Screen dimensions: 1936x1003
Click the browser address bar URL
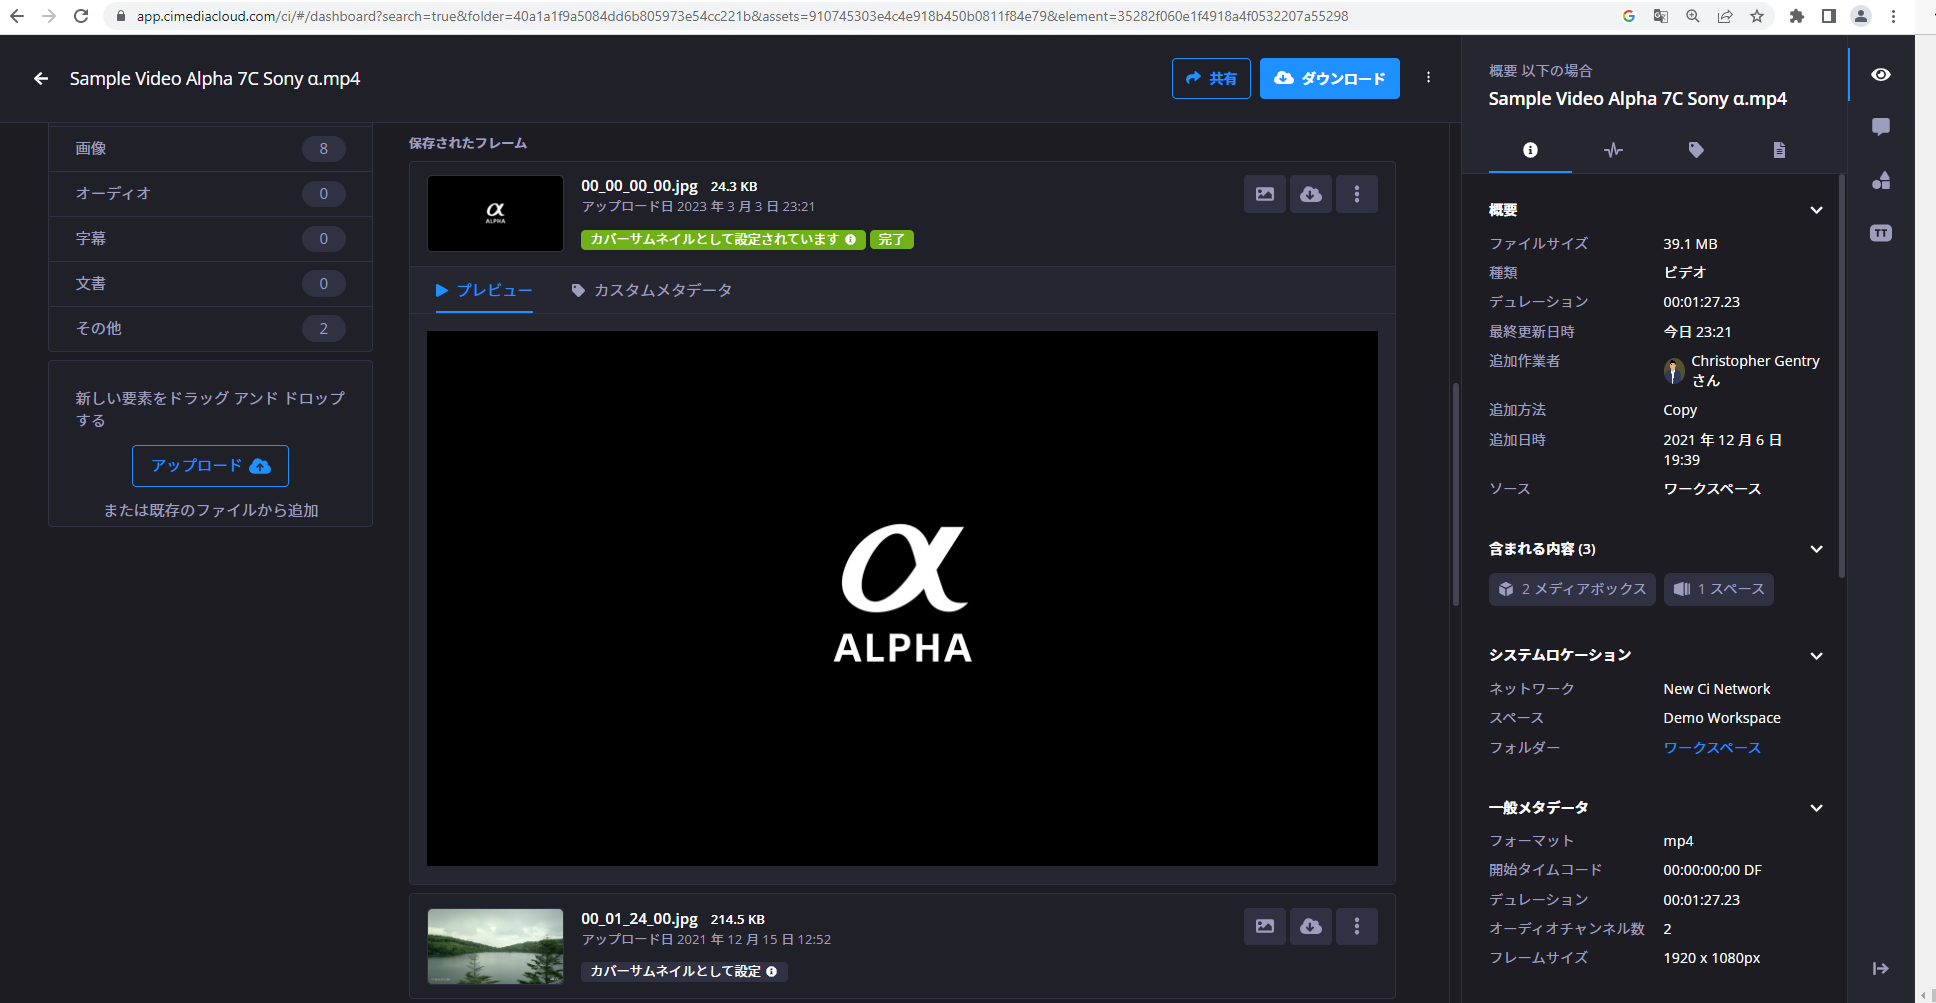coord(742,16)
